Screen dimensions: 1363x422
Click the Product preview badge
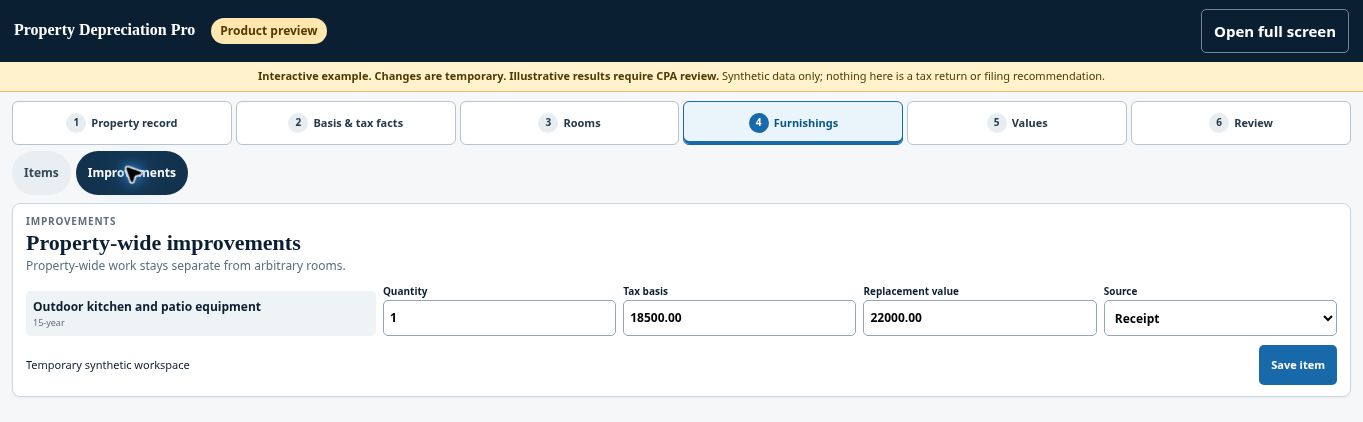[x=269, y=31]
